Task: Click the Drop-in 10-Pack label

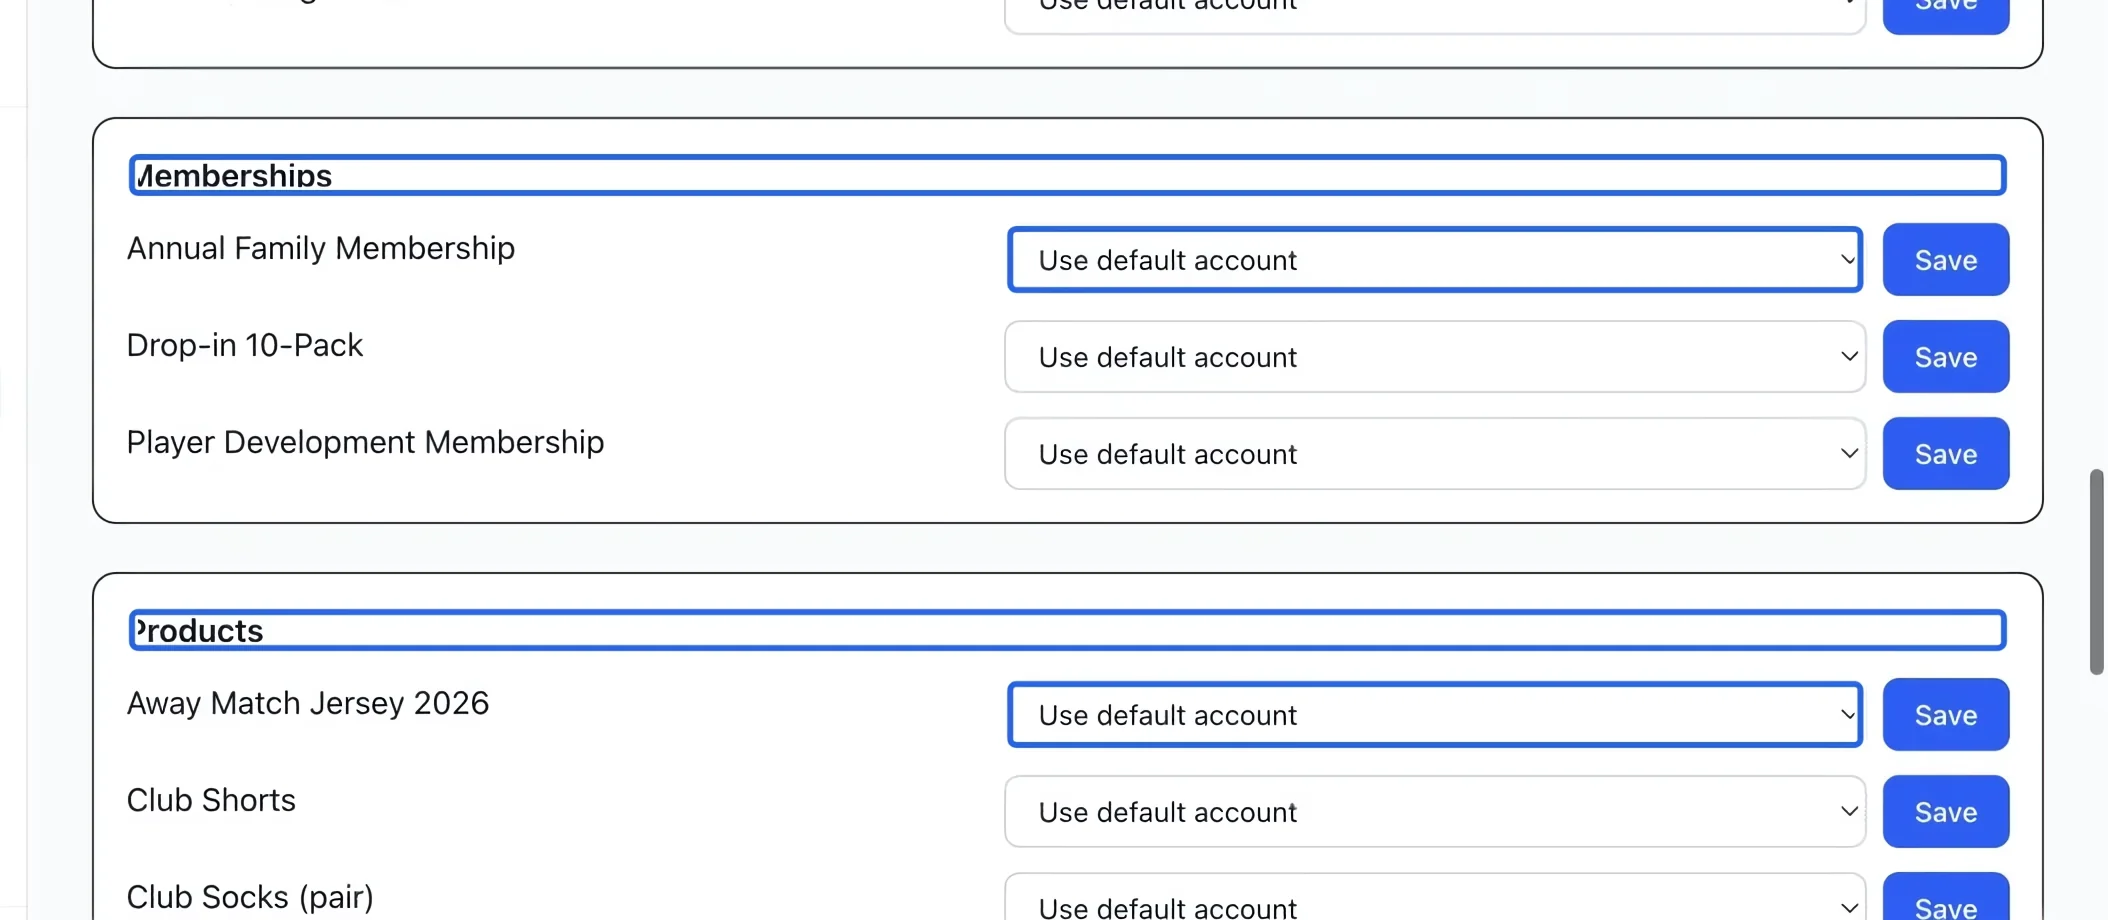Action: pos(245,345)
